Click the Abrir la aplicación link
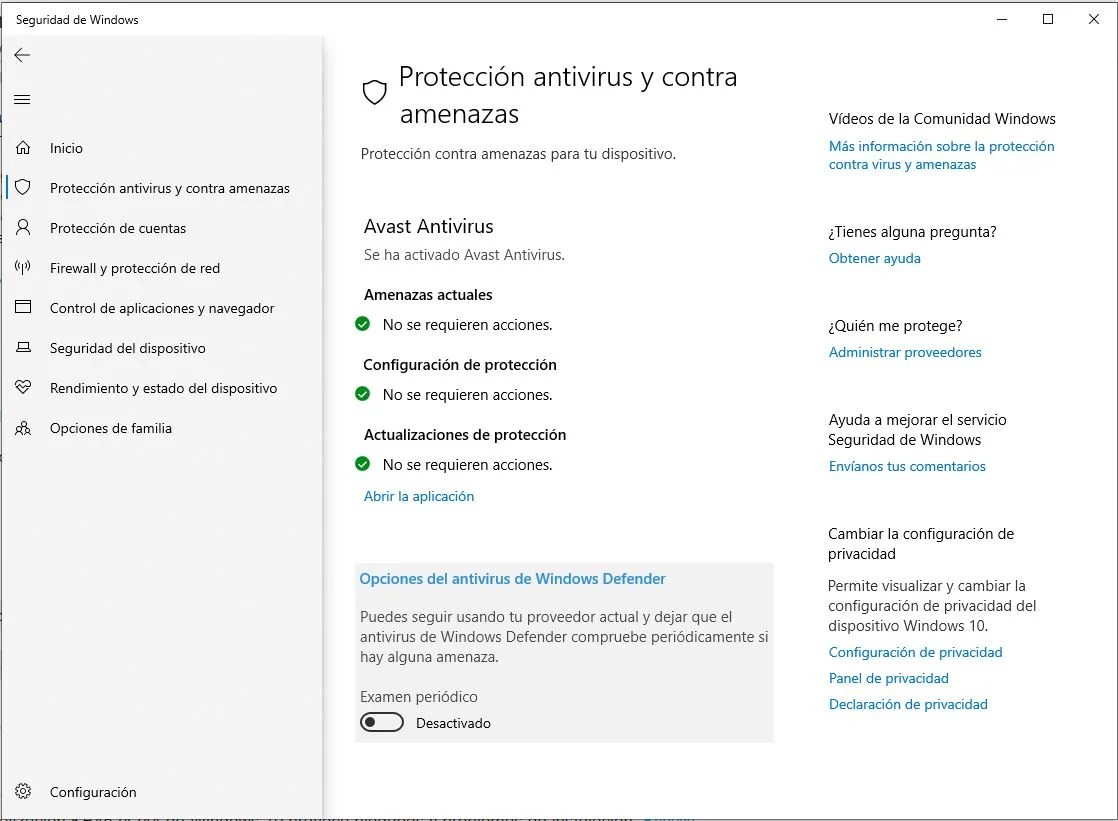 418,496
